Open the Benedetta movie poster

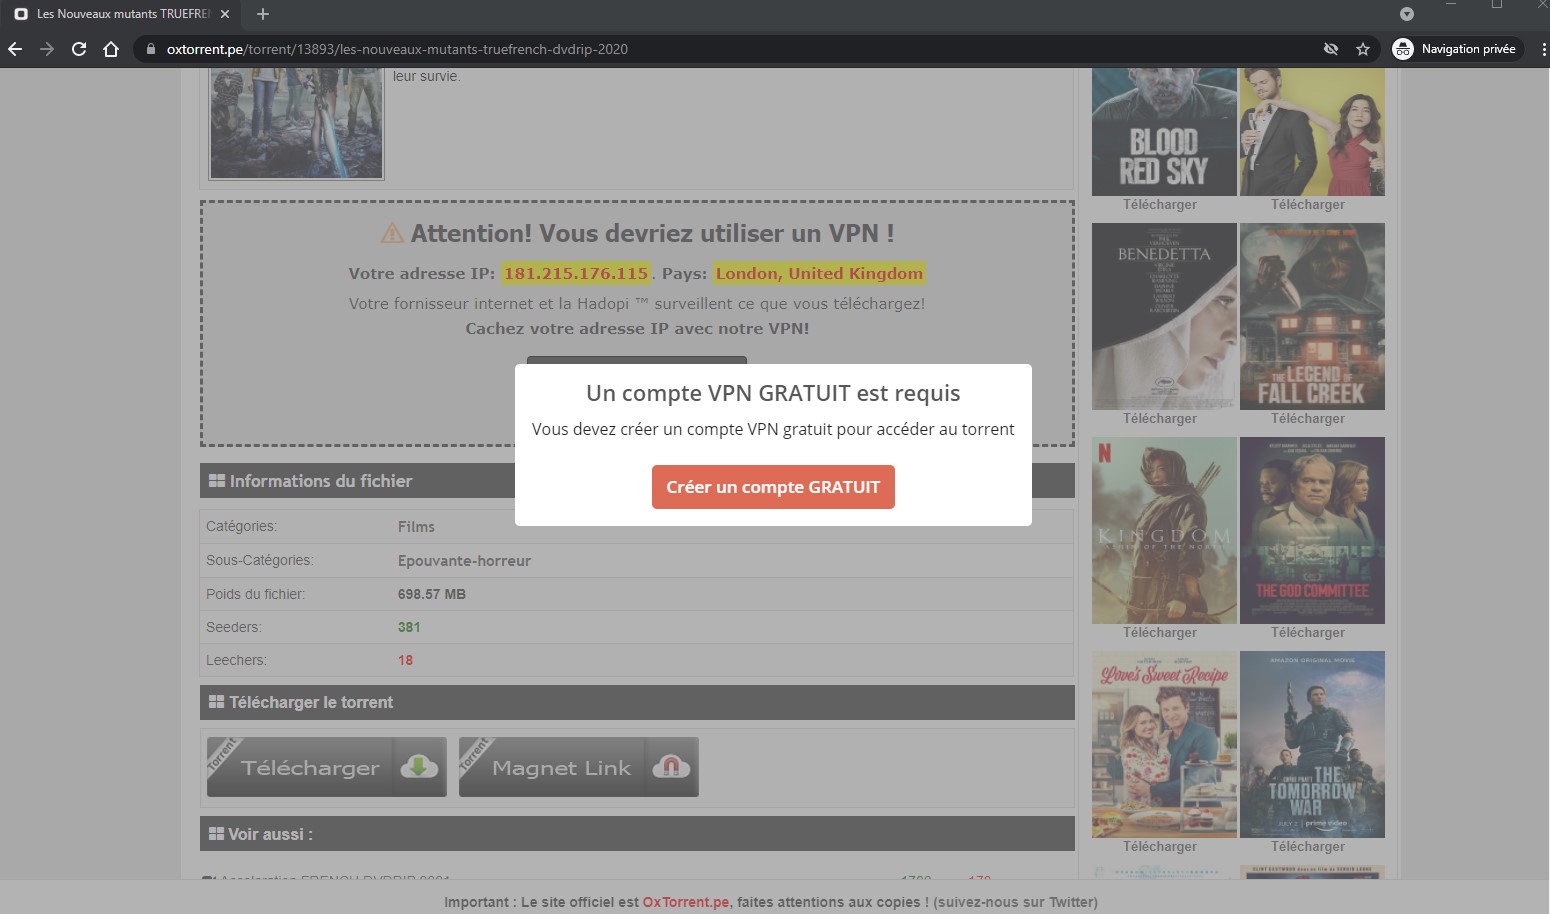click(1164, 316)
